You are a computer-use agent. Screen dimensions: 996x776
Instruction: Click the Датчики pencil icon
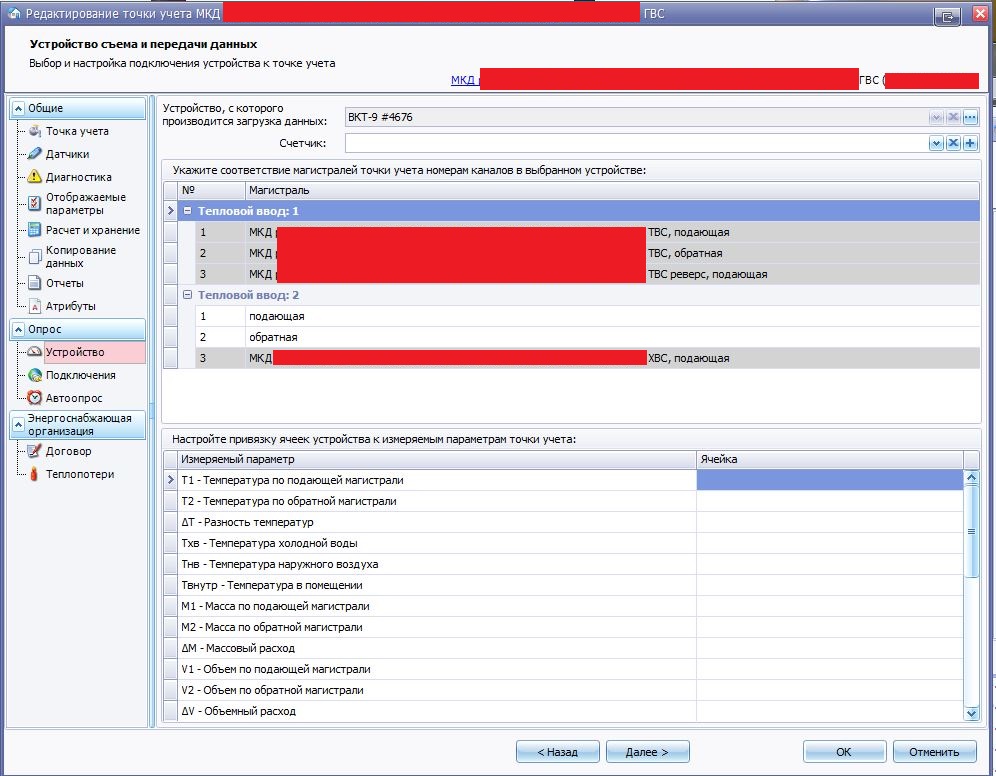(x=35, y=154)
